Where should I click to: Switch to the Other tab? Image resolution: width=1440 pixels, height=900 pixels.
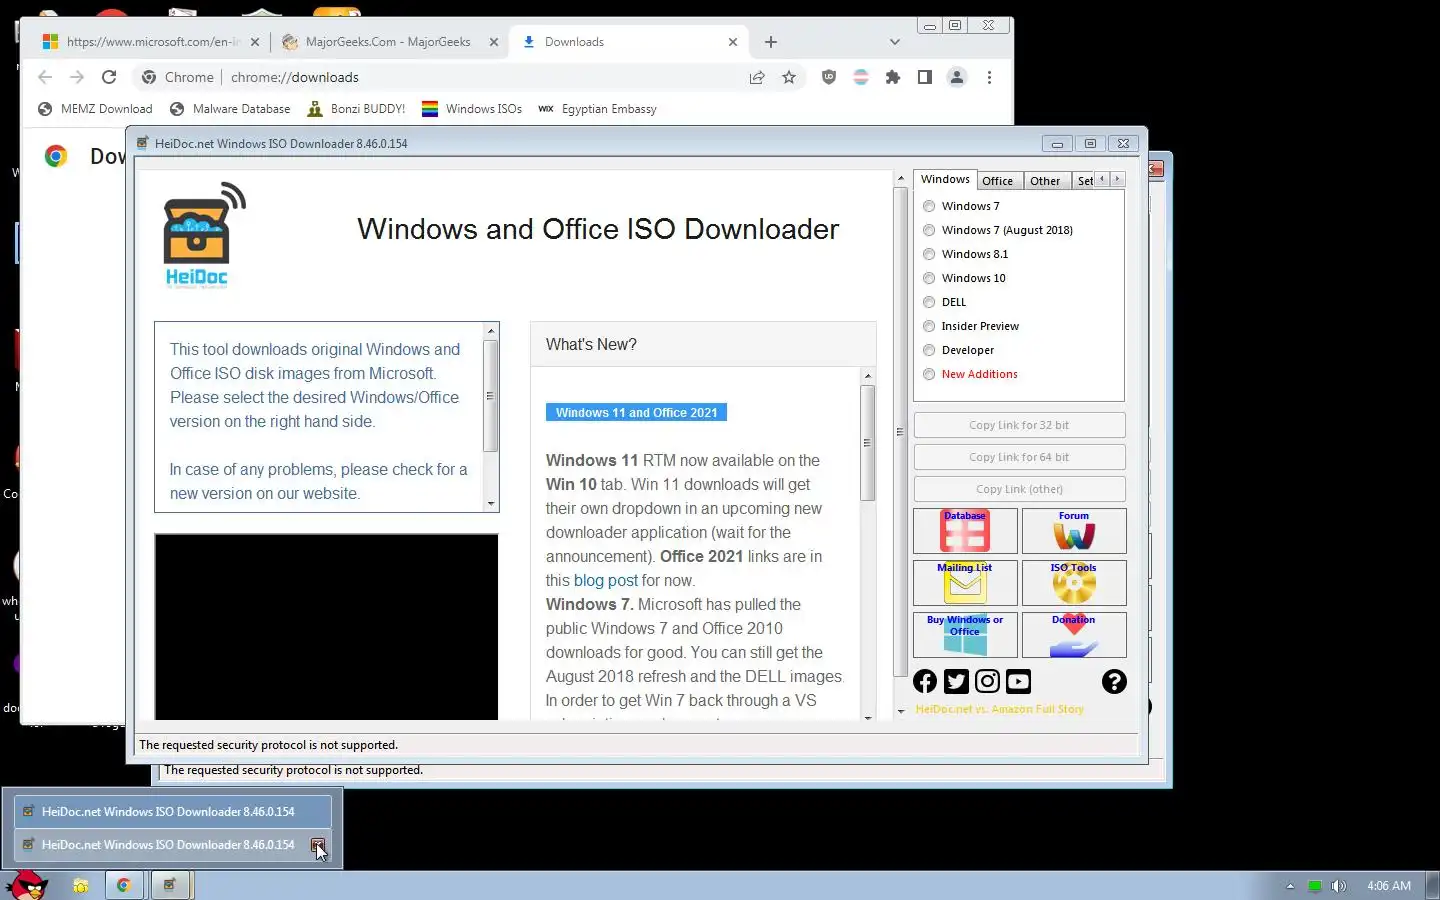pyautogui.click(x=1045, y=181)
